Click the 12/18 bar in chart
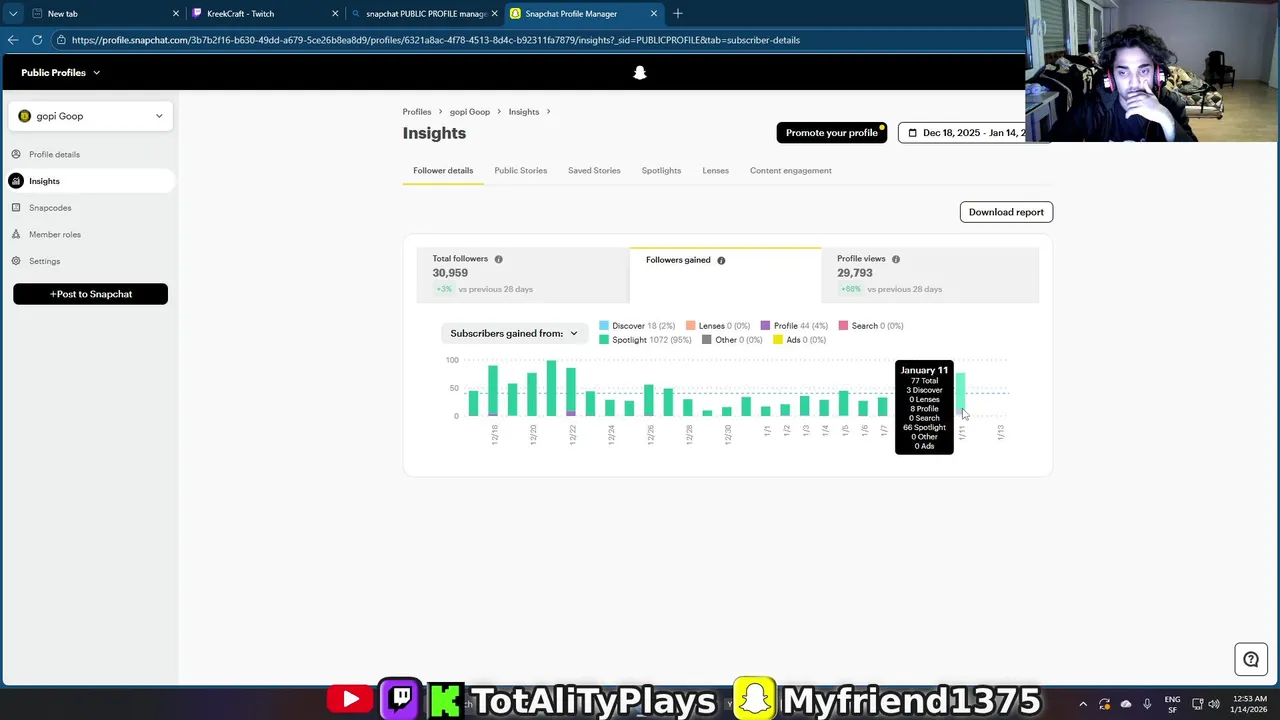The width and height of the screenshot is (1280, 720). [493, 391]
